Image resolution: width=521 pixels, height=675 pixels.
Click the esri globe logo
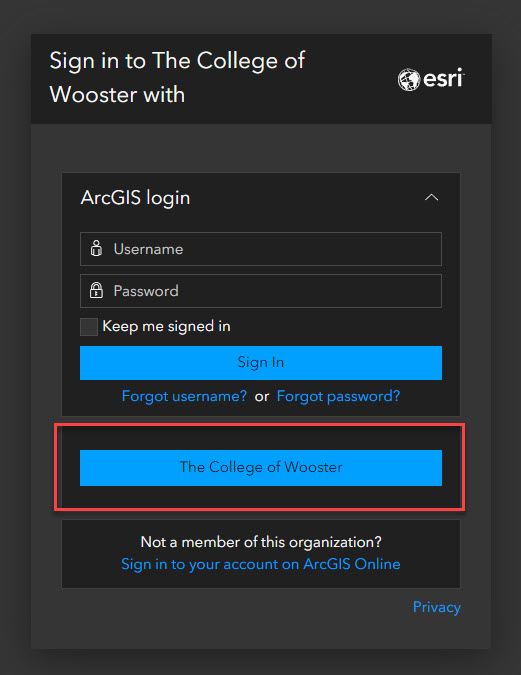pyautogui.click(x=409, y=80)
